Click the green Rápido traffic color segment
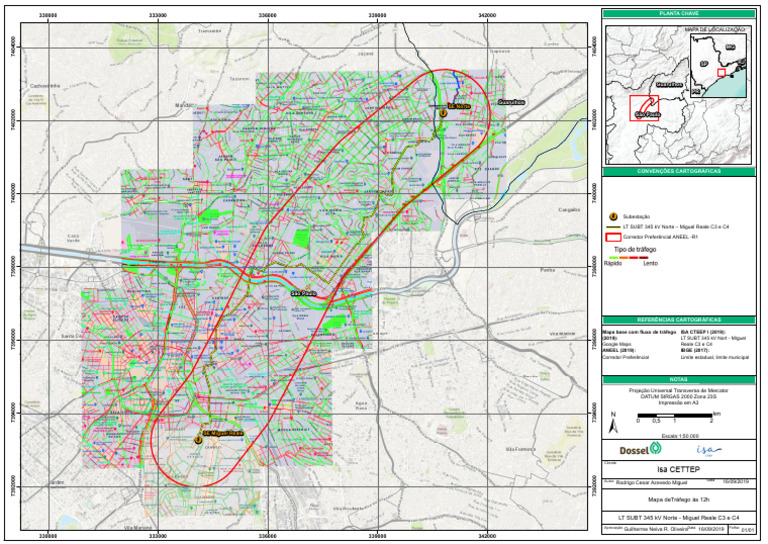The height and width of the screenshot is (544, 768). coord(615,258)
